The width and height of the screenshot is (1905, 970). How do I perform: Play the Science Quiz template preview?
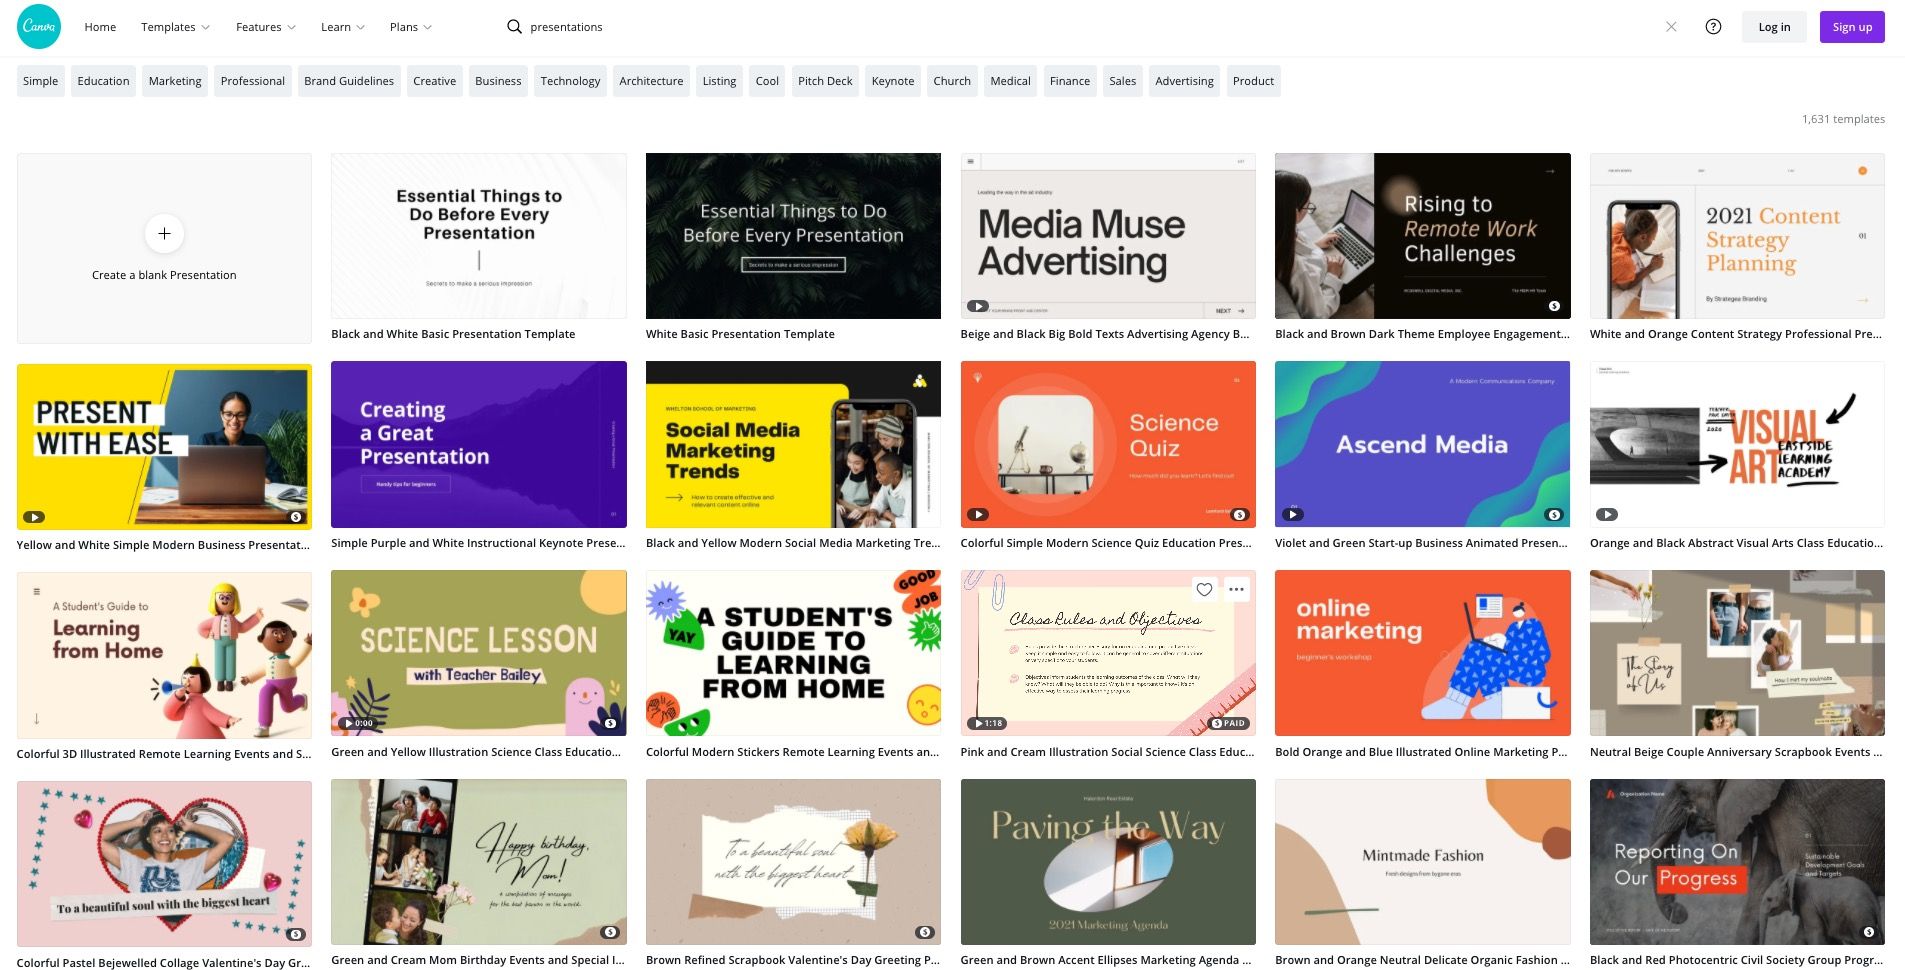tap(977, 514)
